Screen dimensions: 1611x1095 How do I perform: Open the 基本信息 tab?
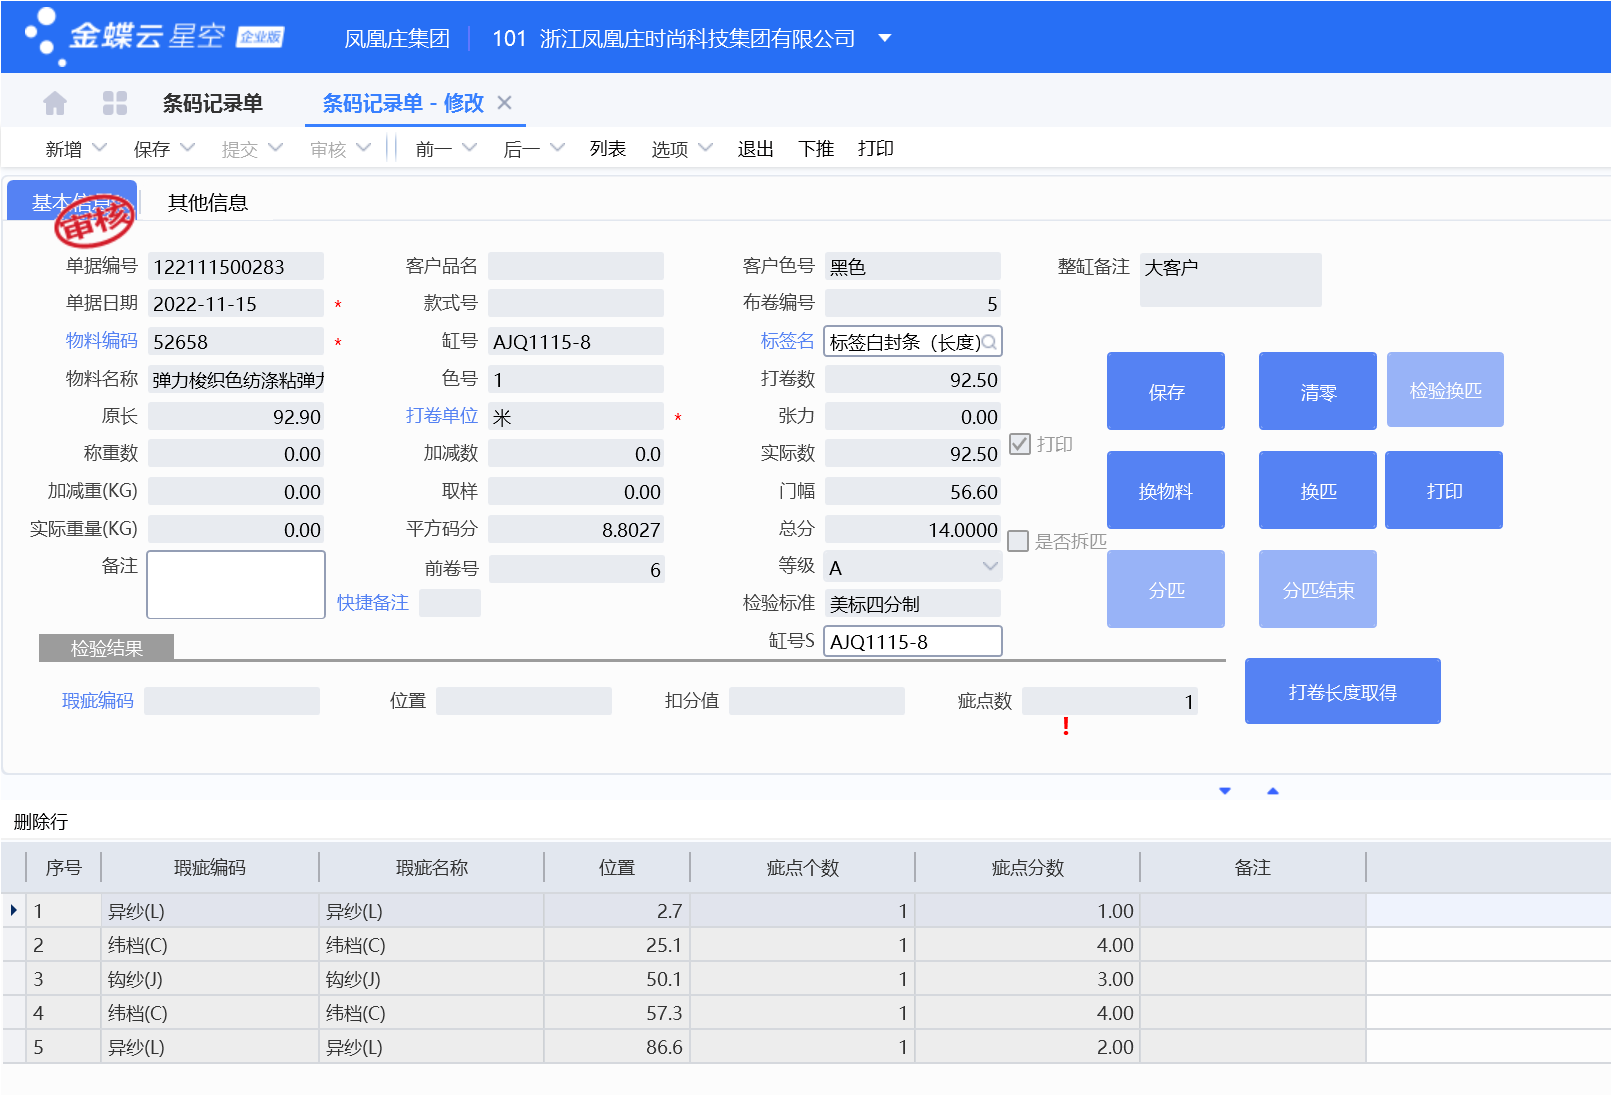click(72, 201)
